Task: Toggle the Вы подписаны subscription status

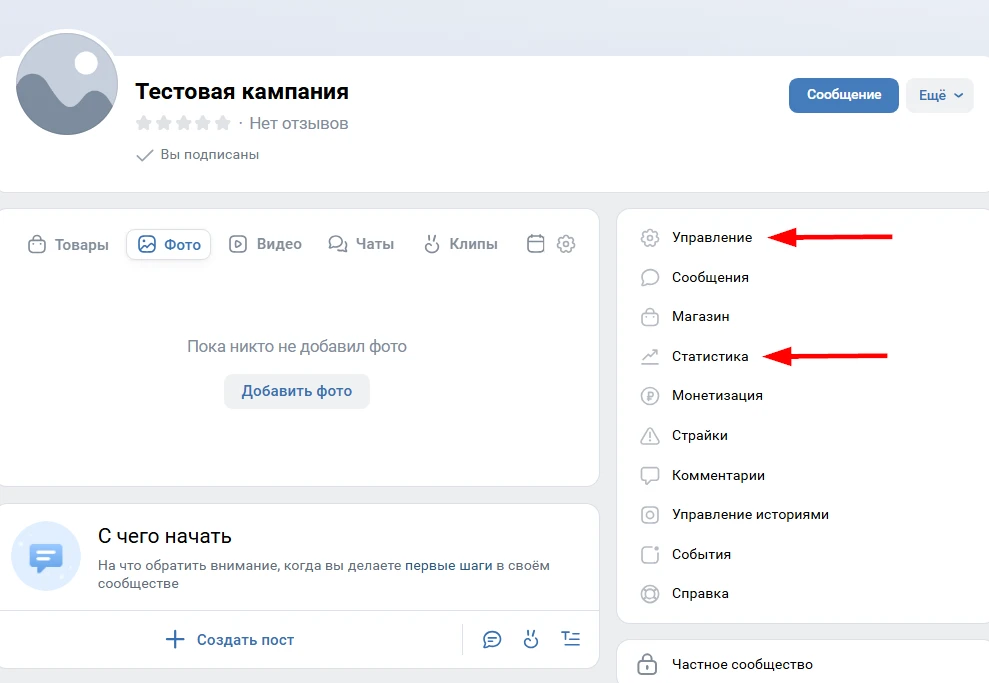Action: coord(198,155)
